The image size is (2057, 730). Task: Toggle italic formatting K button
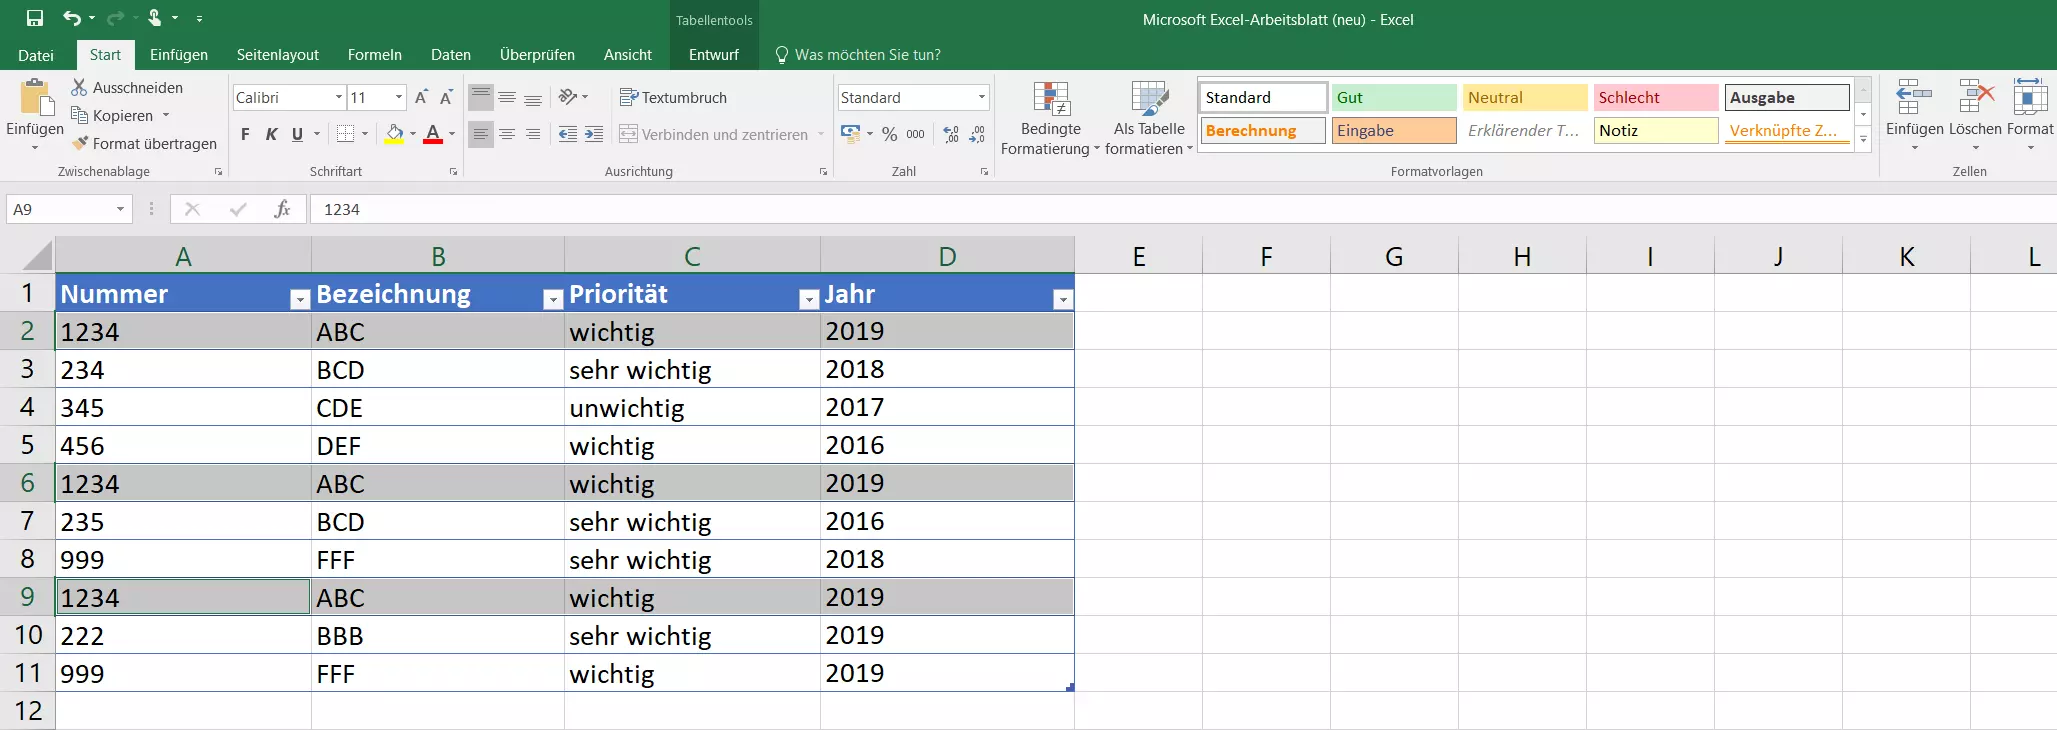271,134
